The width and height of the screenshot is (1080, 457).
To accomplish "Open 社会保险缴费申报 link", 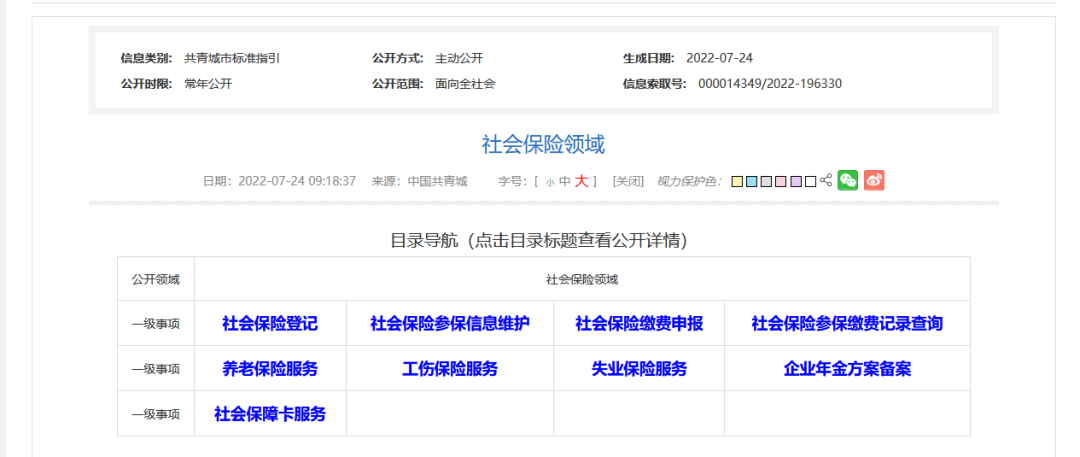I will 639,324.
